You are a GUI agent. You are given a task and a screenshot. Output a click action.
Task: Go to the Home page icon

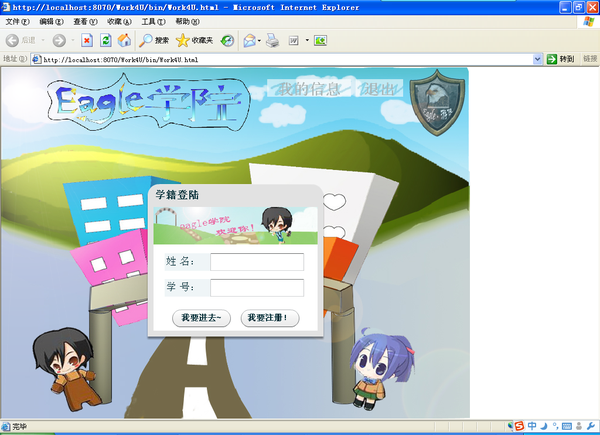124,40
